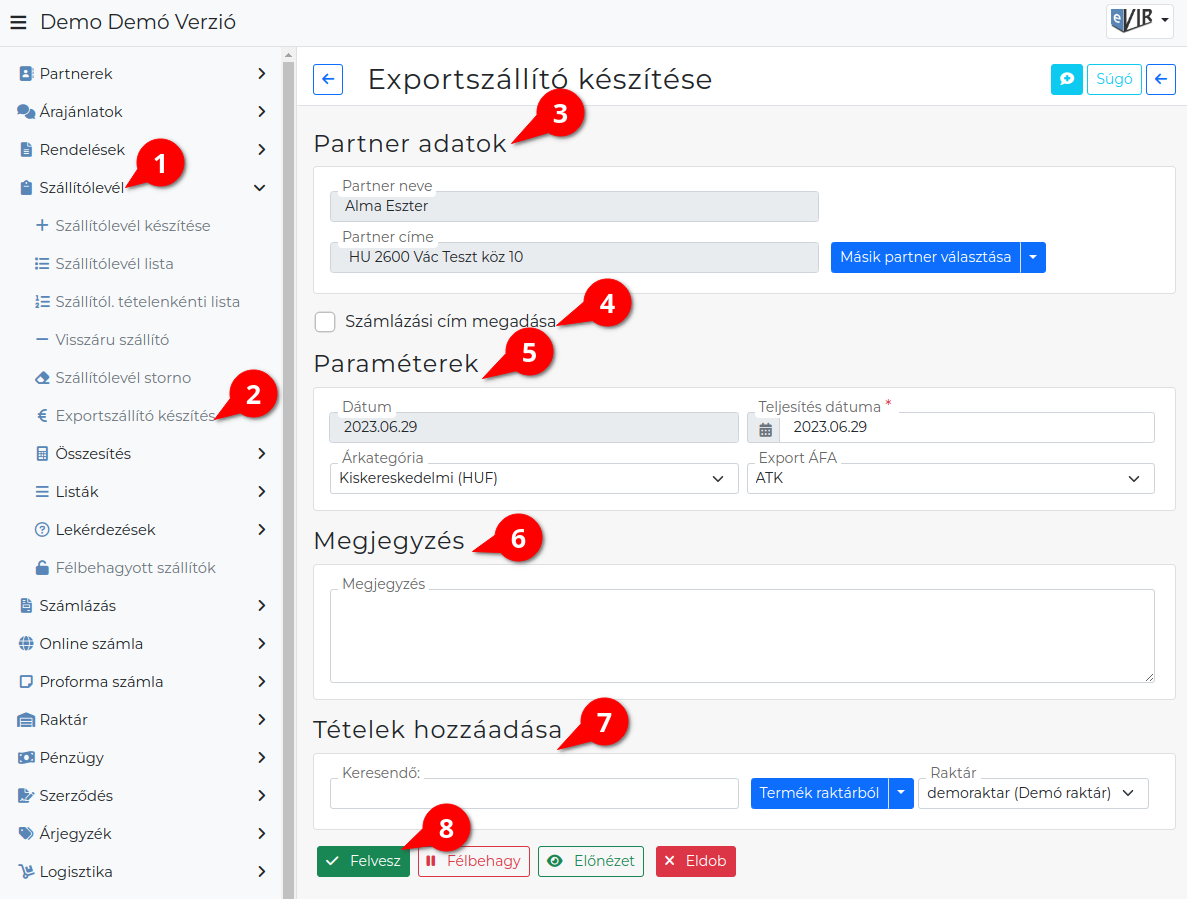Click the Partner neve Alma Eszter field
1187x899 pixels.
[574, 207]
